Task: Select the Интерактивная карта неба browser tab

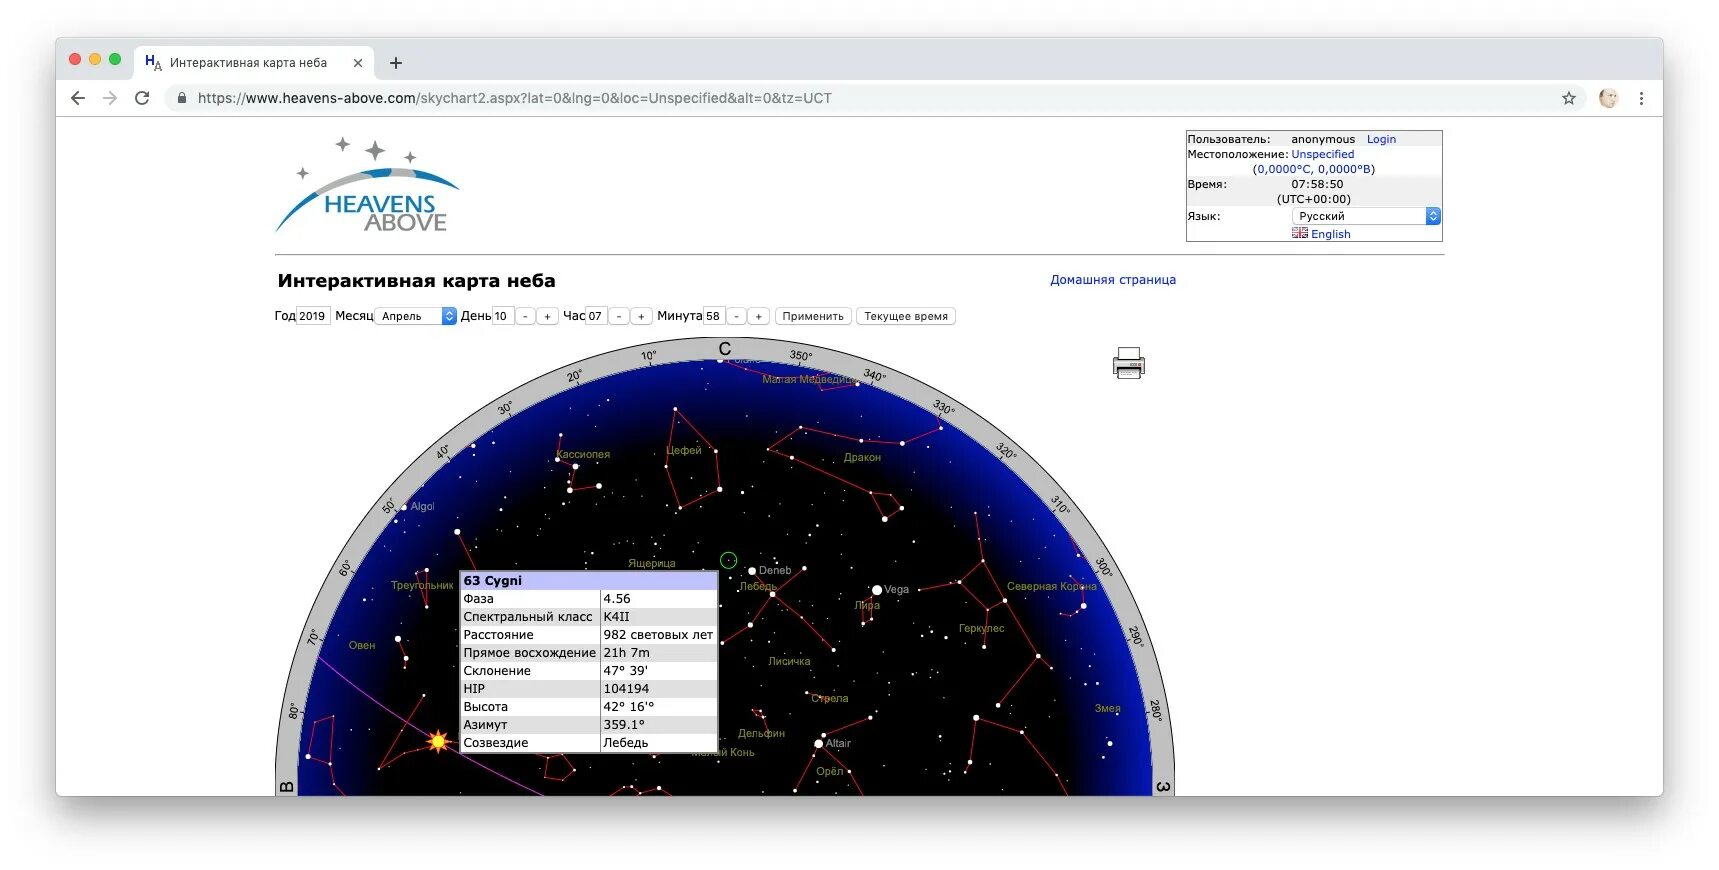Action: [255, 63]
